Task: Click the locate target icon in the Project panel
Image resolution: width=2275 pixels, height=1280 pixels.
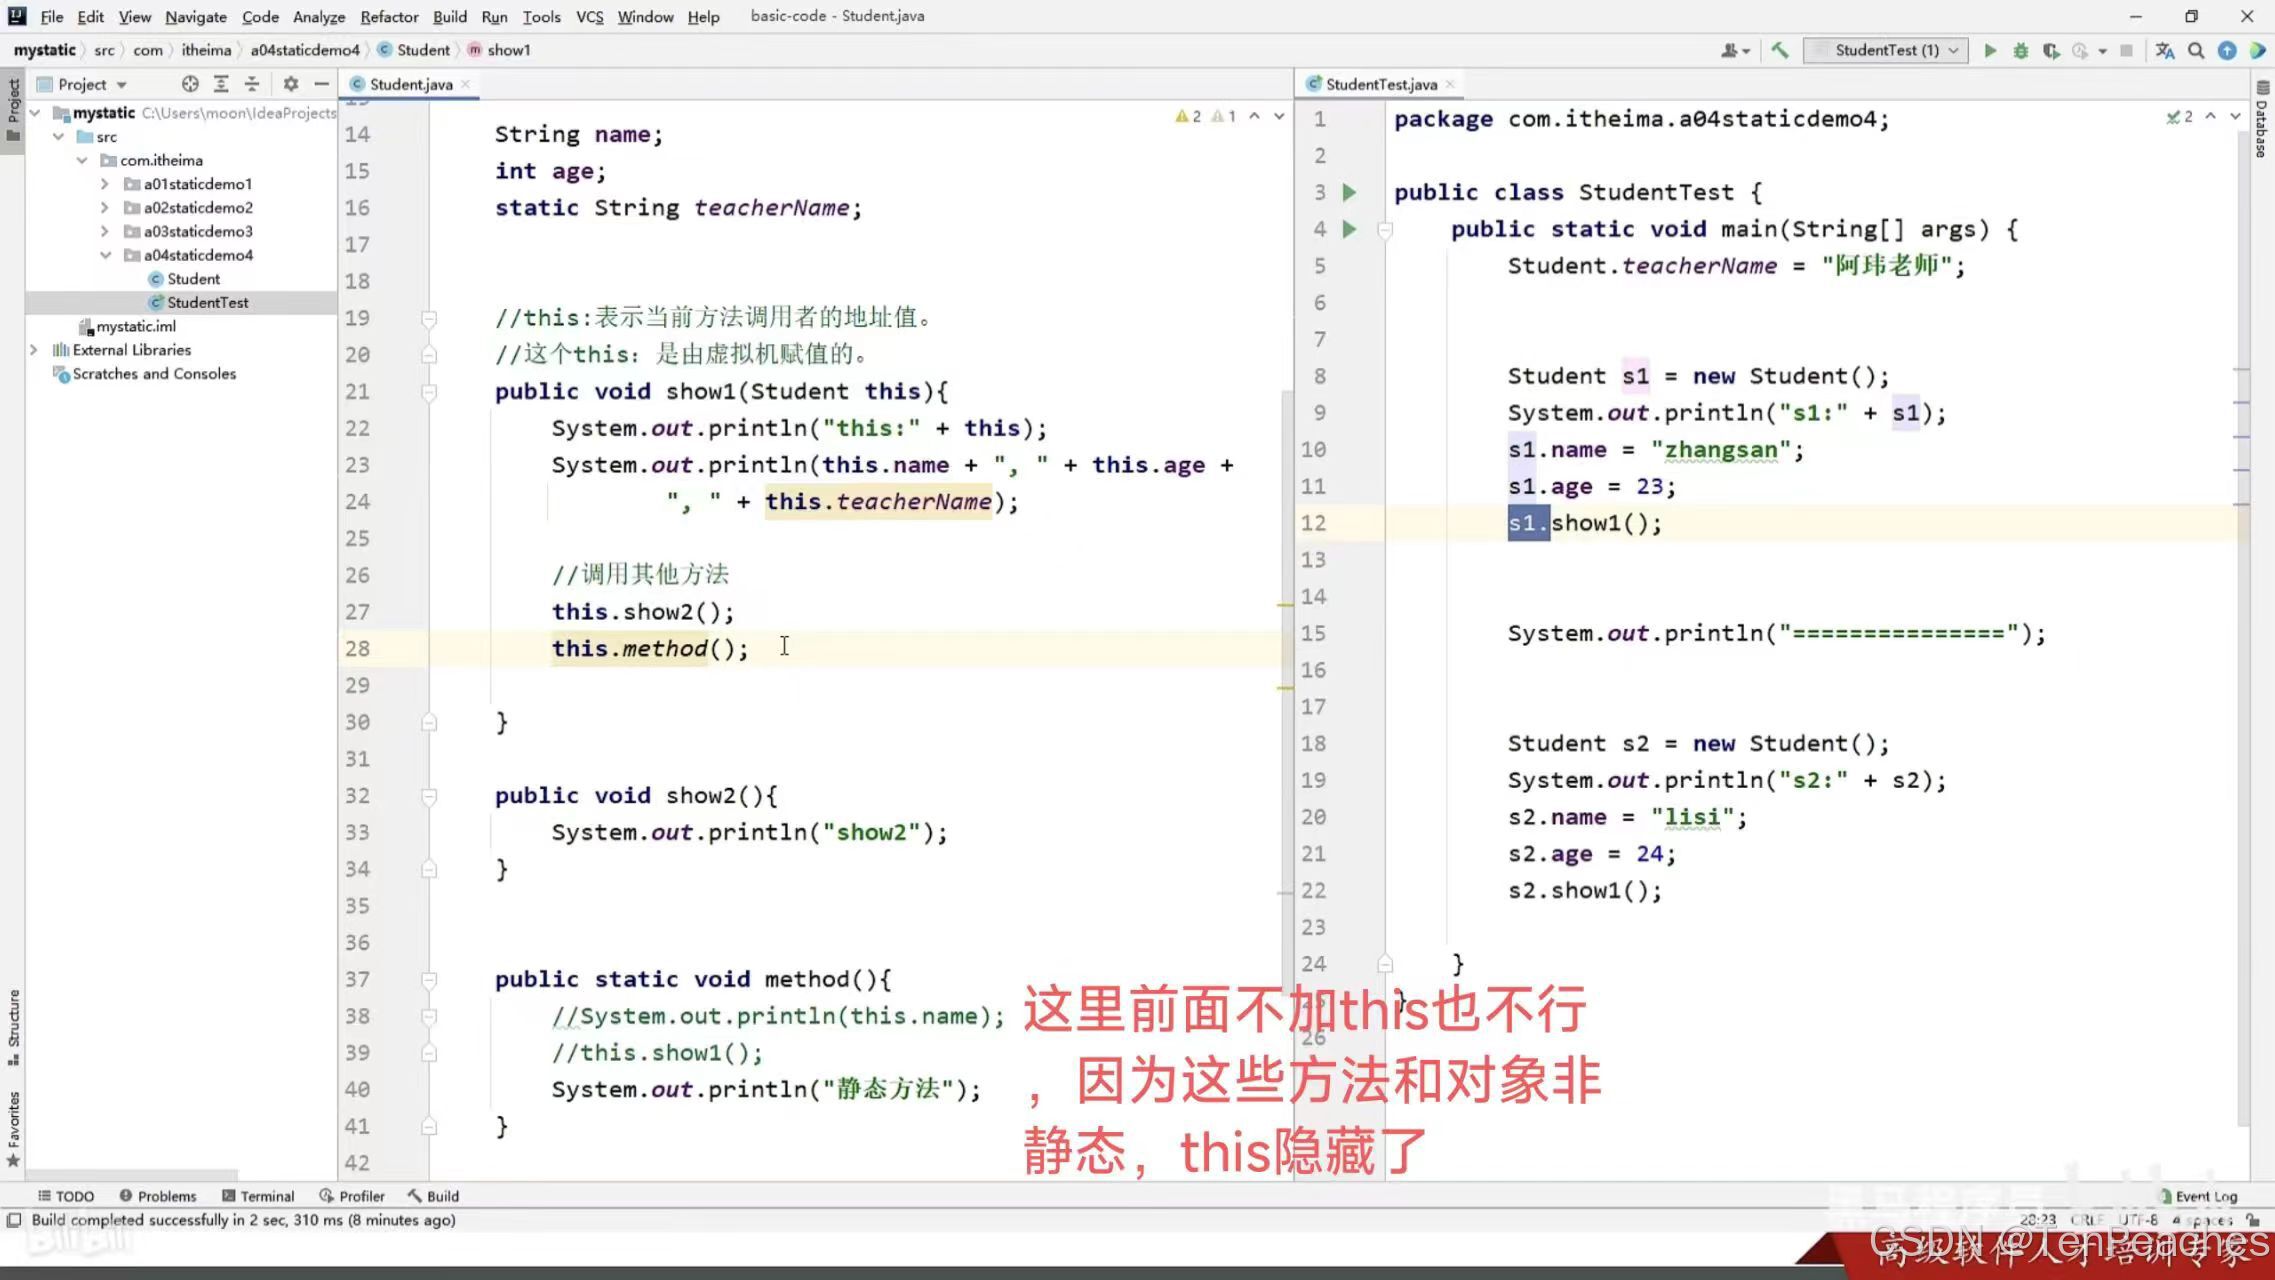Action: pyautogui.click(x=190, y=84)
